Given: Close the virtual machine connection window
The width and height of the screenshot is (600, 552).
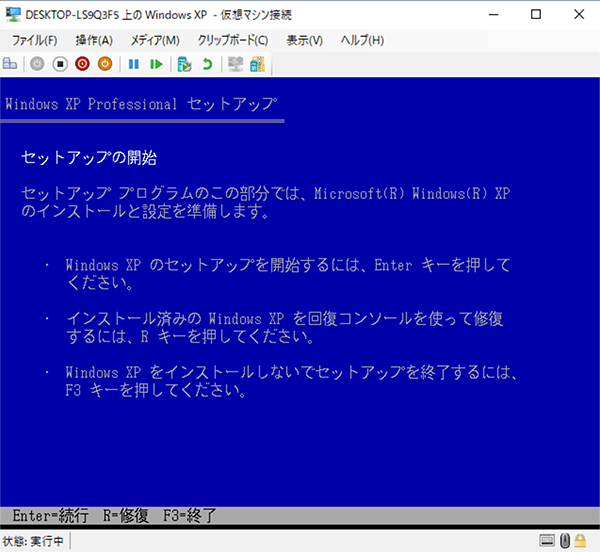Looking at the screenshot, I should coord(579,15).
